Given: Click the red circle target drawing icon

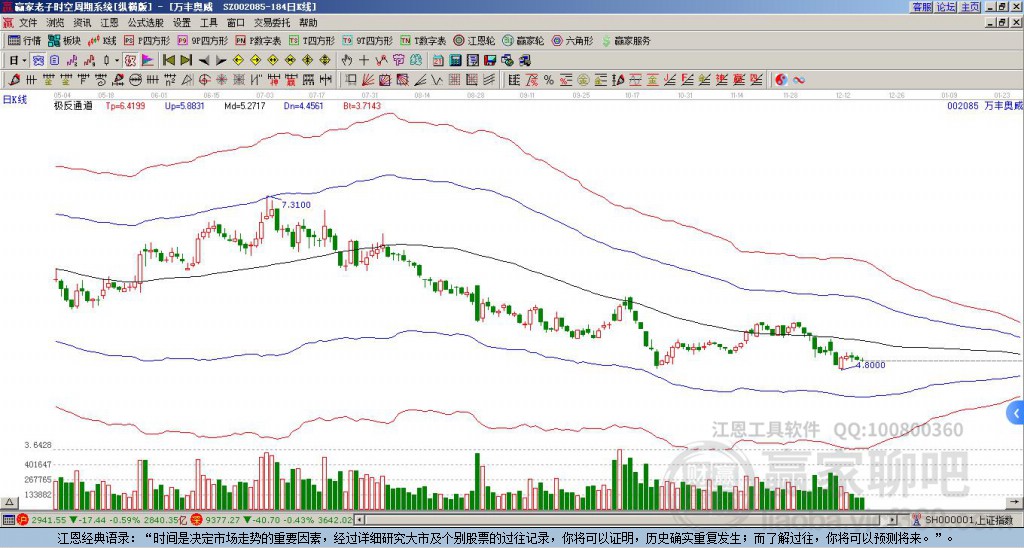Looking at the screenshot, I should point(204,80).
